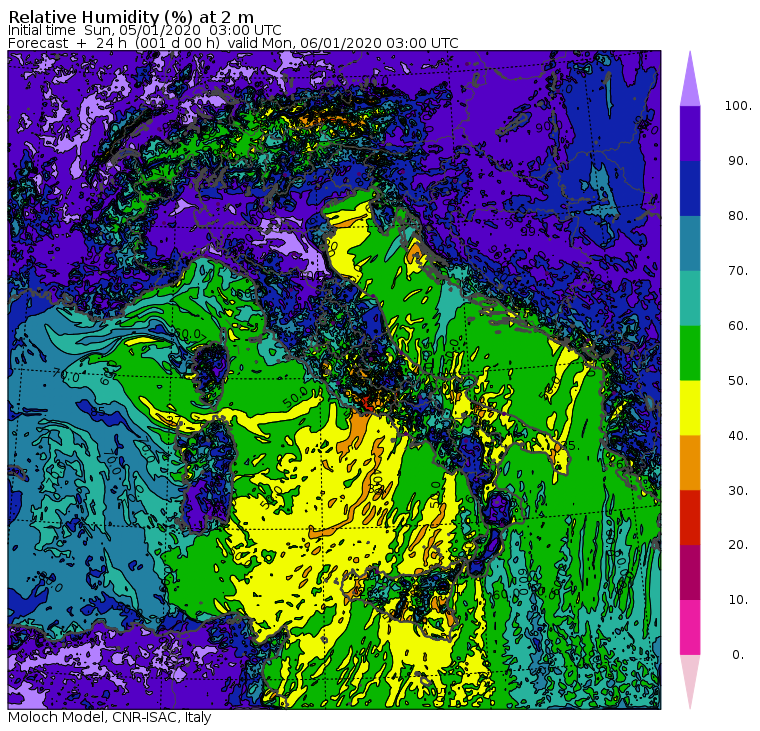Click the 90-100 purple colorbar segment

tap(690, 133)
